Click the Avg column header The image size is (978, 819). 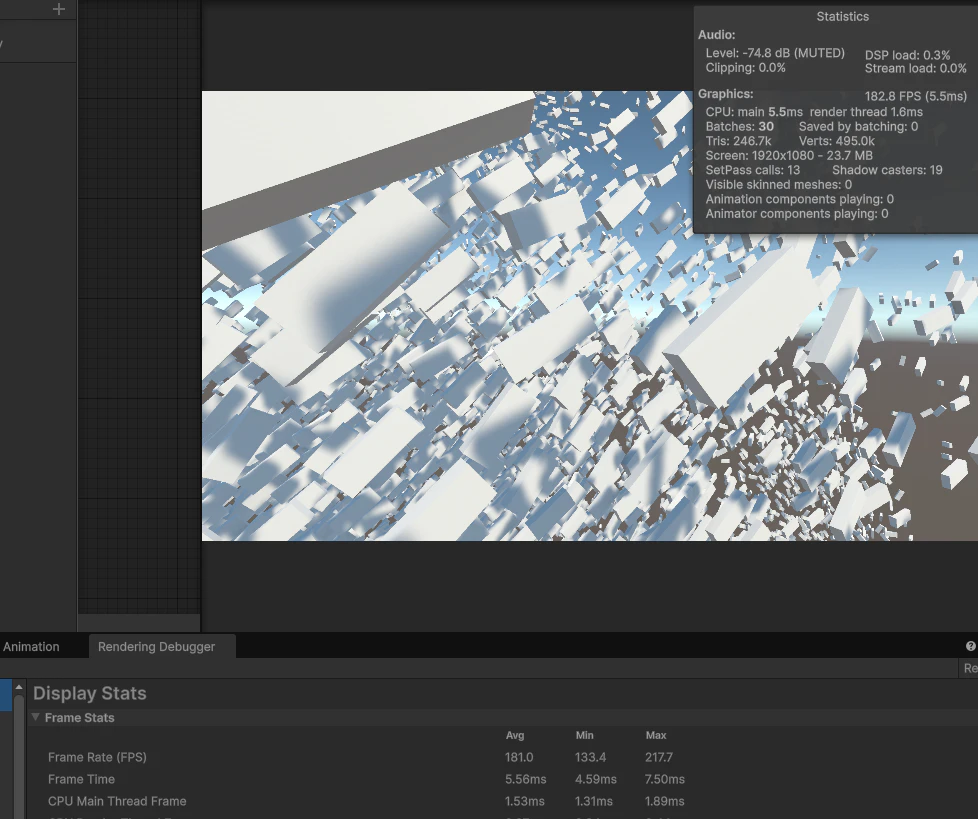point(515,735)
